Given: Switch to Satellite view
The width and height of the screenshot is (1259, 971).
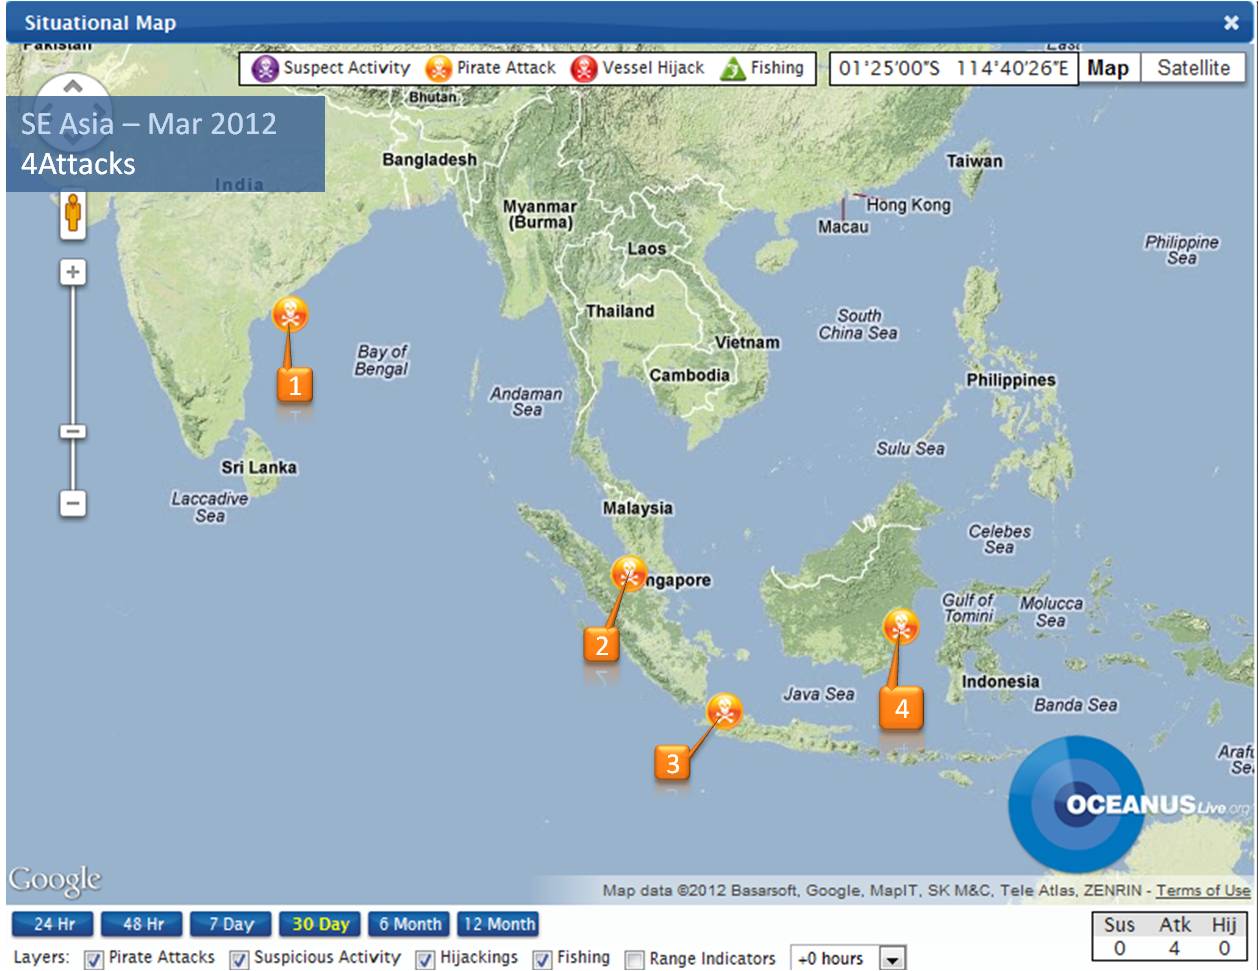Looking at the screenshot, I should click(x=1193, y=68).
